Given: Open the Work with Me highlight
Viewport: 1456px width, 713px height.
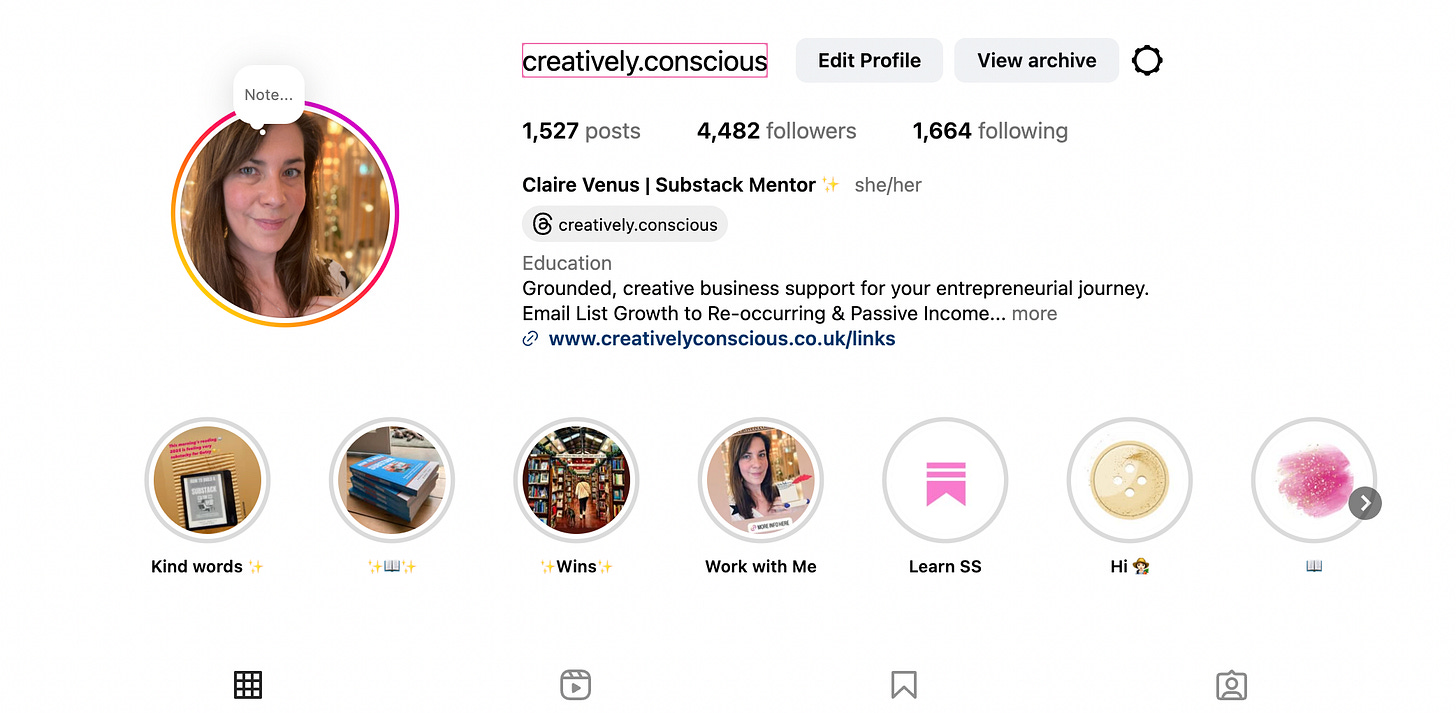Looking at the screenshot, I should click(x=761, y=480).
